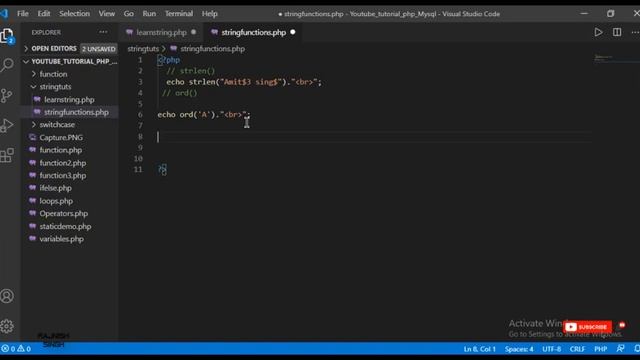Change file encoding via UTF-8
The height and width of the screenshot is (360, 640).
tap(551, 349)
